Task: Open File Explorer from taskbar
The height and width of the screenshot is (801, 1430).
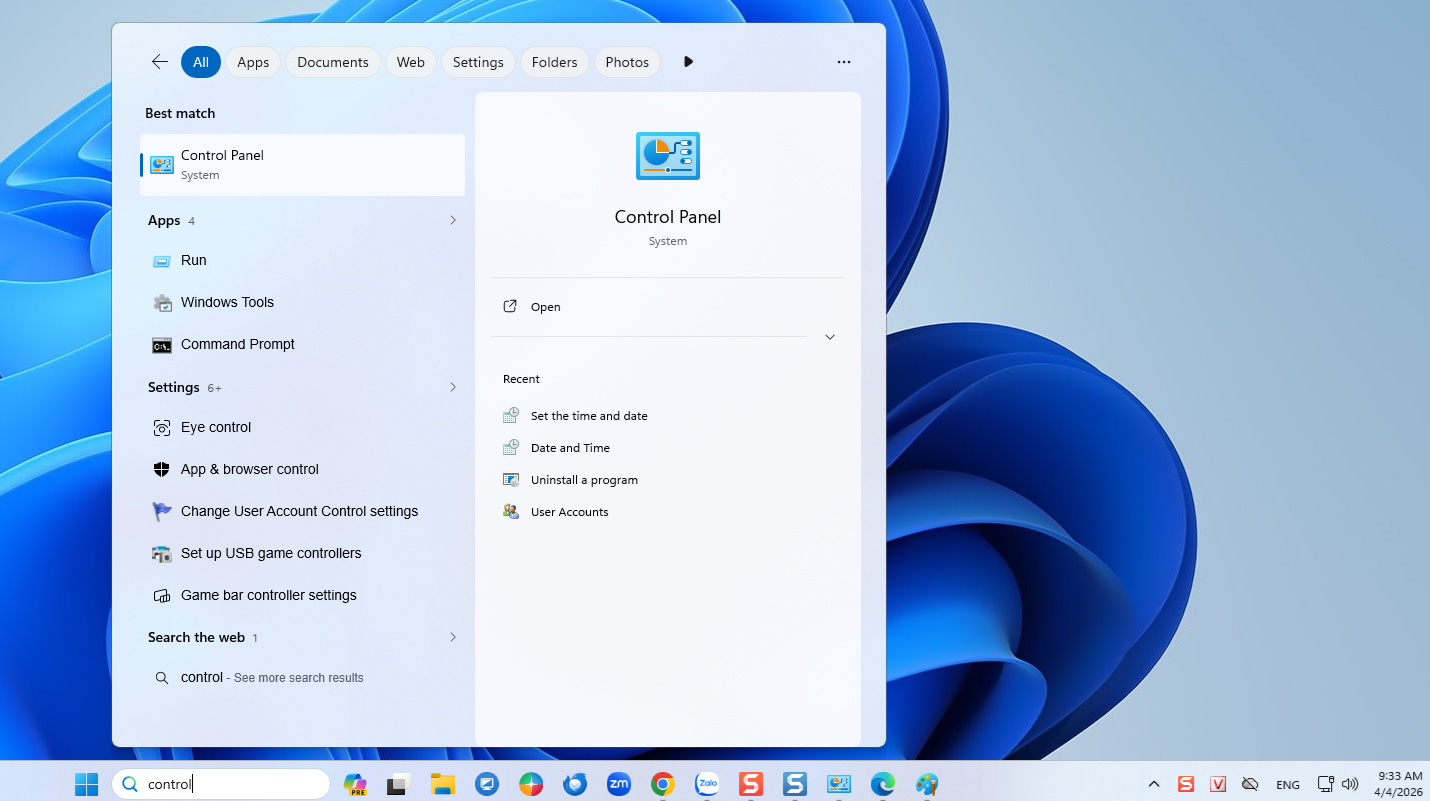Action: click(443, 784)
